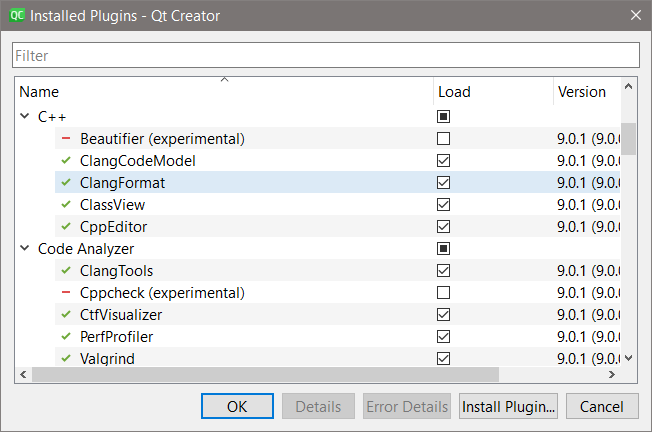Click green checkmark status icon beside ClassView
The height and width of the screenshot is (432, 652).
pyautogui.click(x=66, y=204)
